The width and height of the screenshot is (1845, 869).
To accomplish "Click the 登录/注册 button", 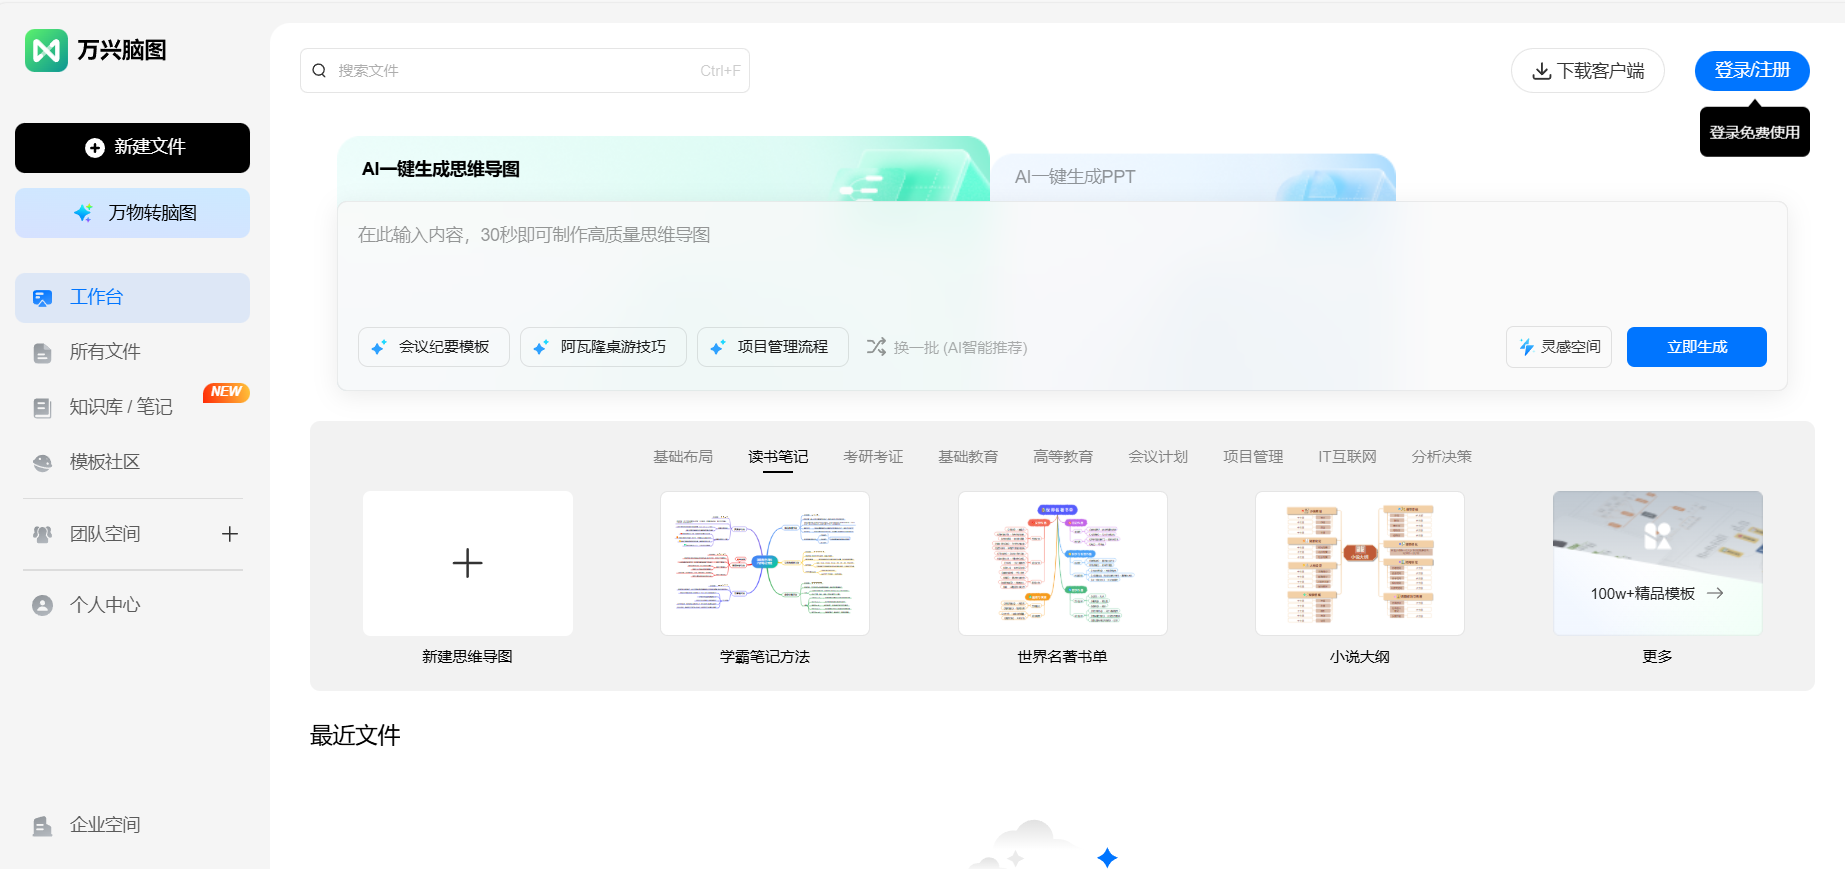I will coord(1751,71).
